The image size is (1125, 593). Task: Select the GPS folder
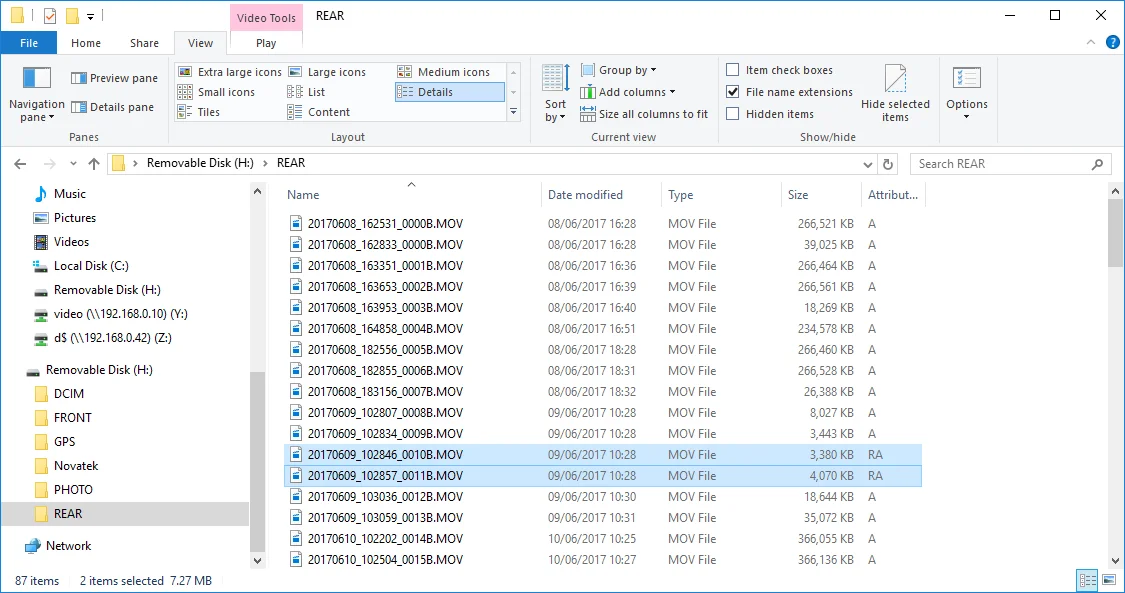(65, 442)
